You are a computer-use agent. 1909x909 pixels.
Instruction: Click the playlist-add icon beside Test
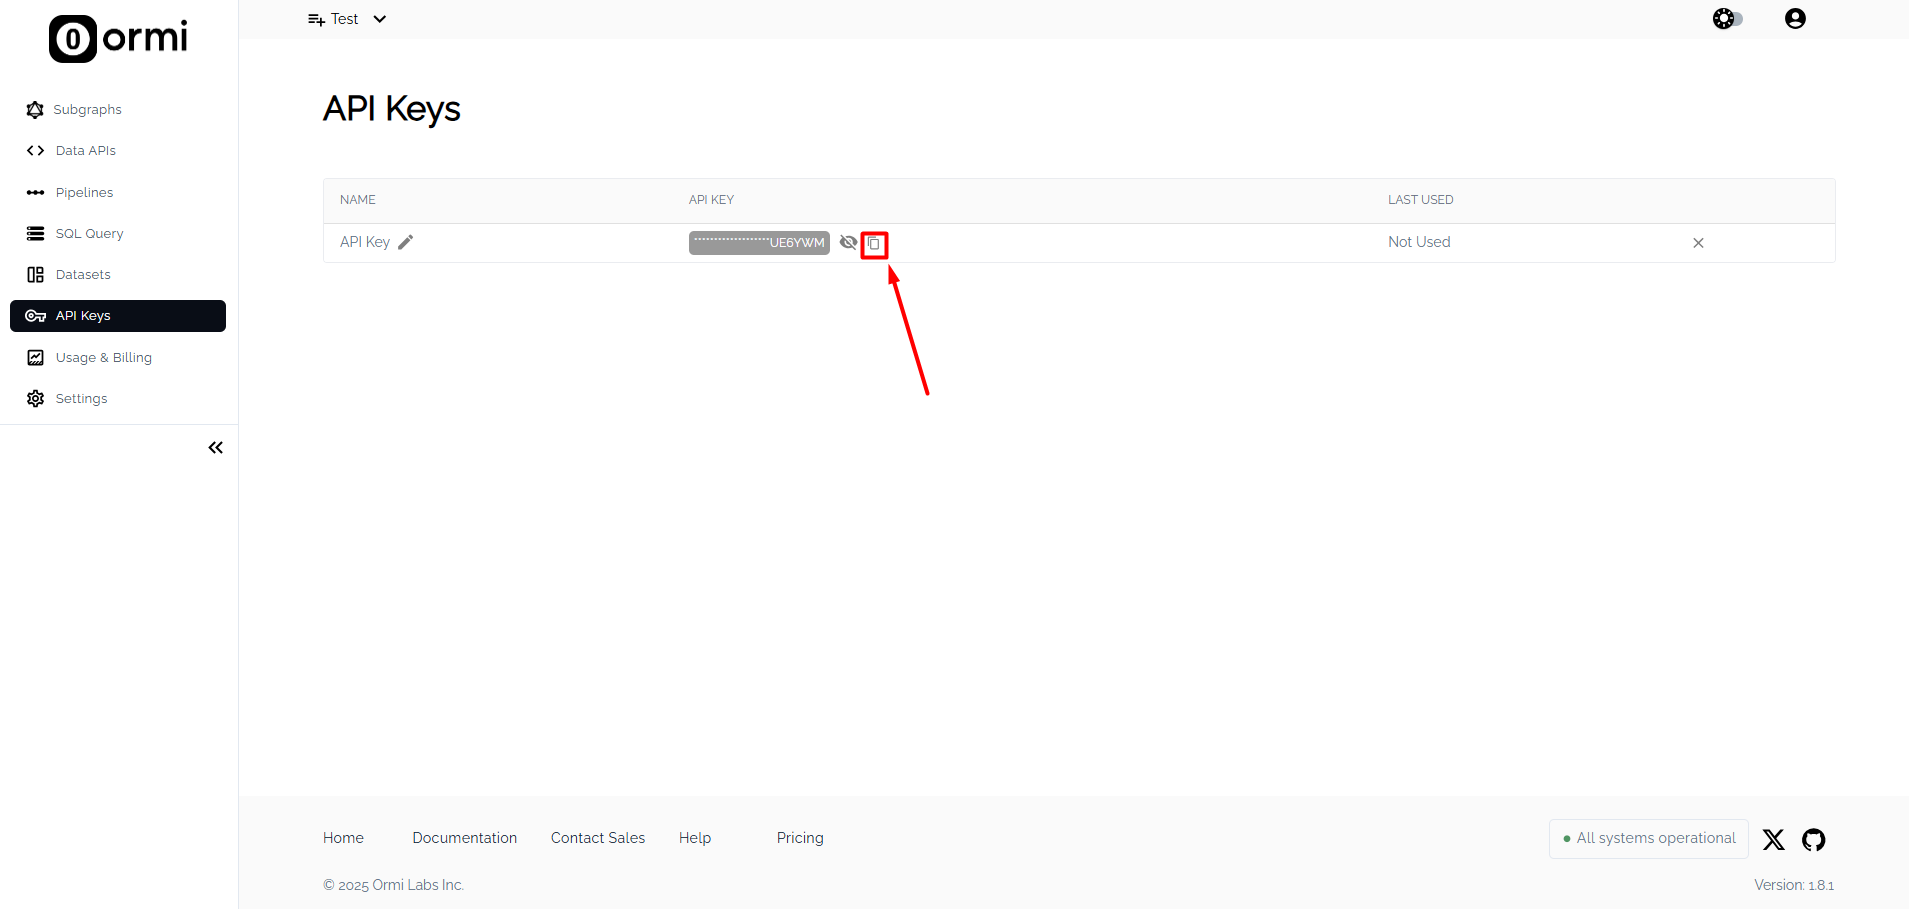tap(316, 19)
